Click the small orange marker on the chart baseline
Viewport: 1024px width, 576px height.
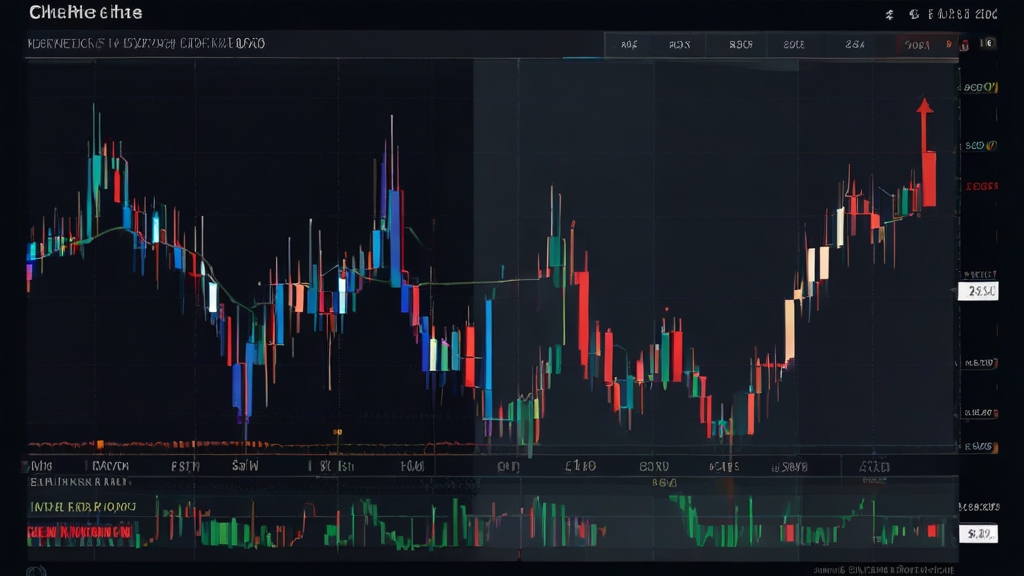[x=337, y=433]
